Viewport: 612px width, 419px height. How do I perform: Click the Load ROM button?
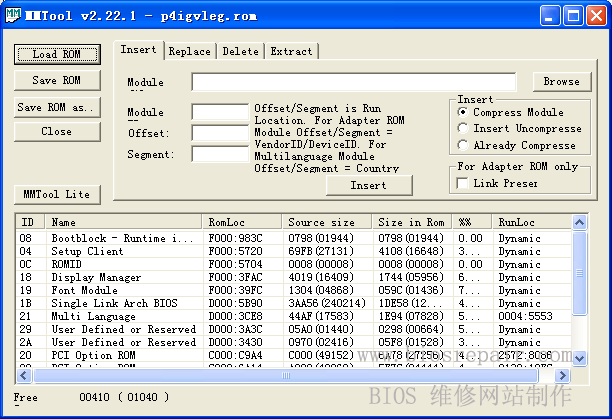tap(57, 54)
